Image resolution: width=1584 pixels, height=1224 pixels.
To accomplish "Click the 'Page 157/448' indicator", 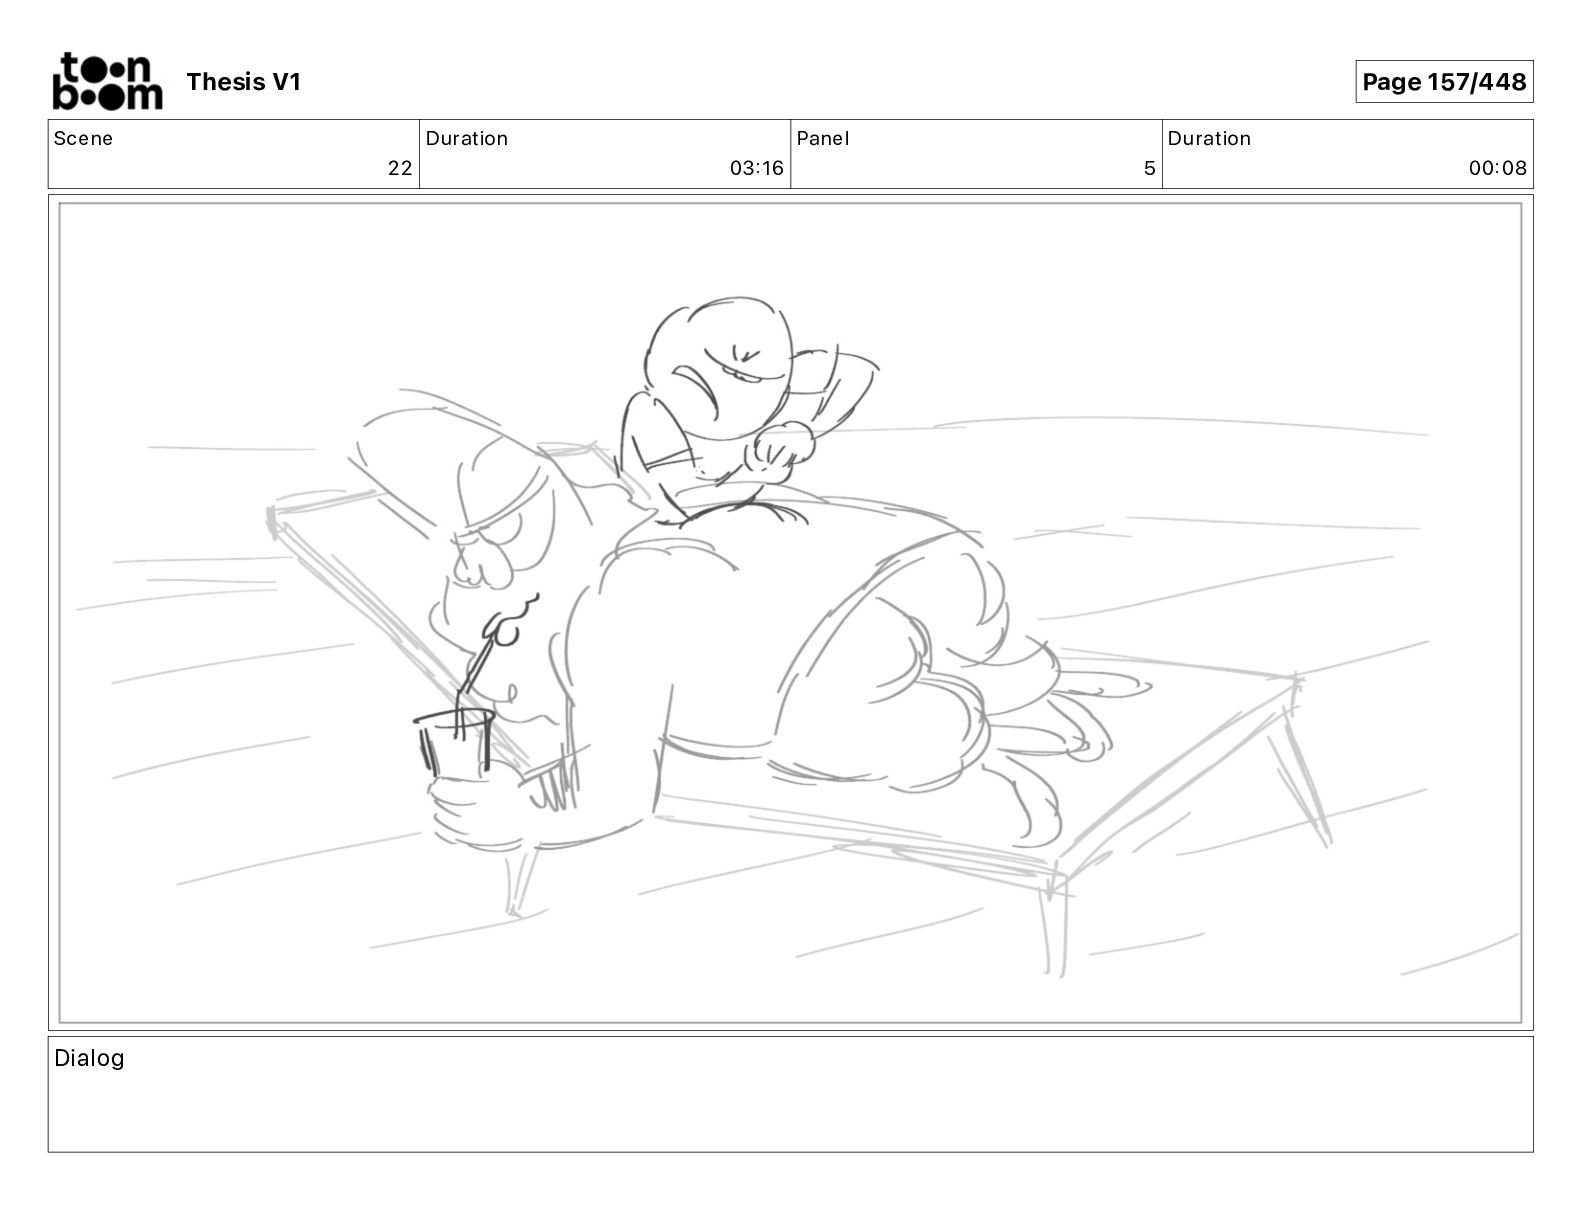I will tap(1444, 82).
